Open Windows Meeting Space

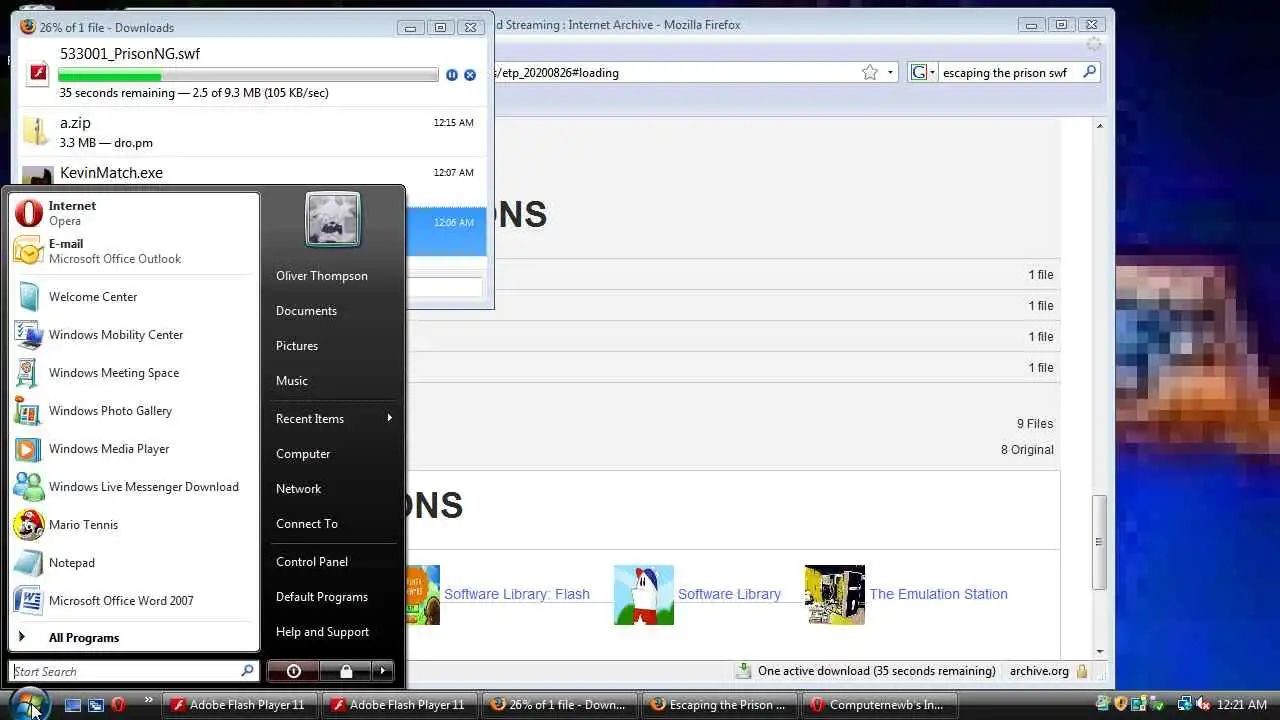133,373
